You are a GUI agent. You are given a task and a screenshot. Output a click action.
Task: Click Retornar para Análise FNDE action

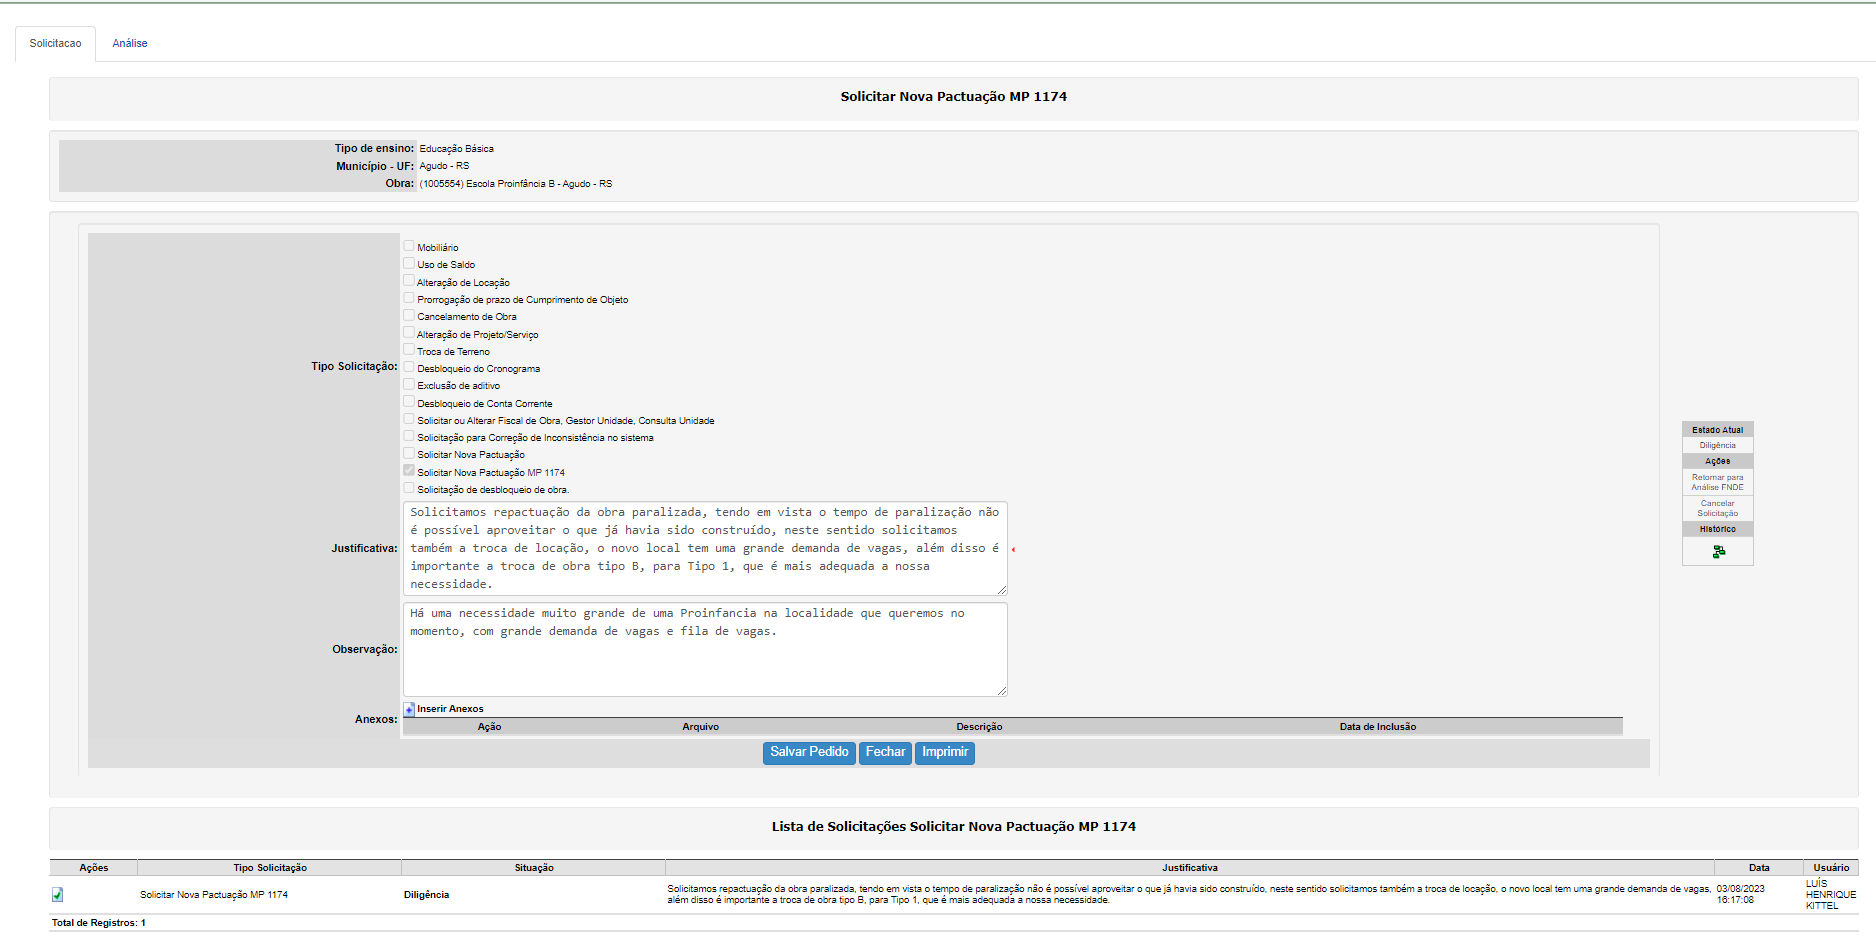tap(1717, 482)
